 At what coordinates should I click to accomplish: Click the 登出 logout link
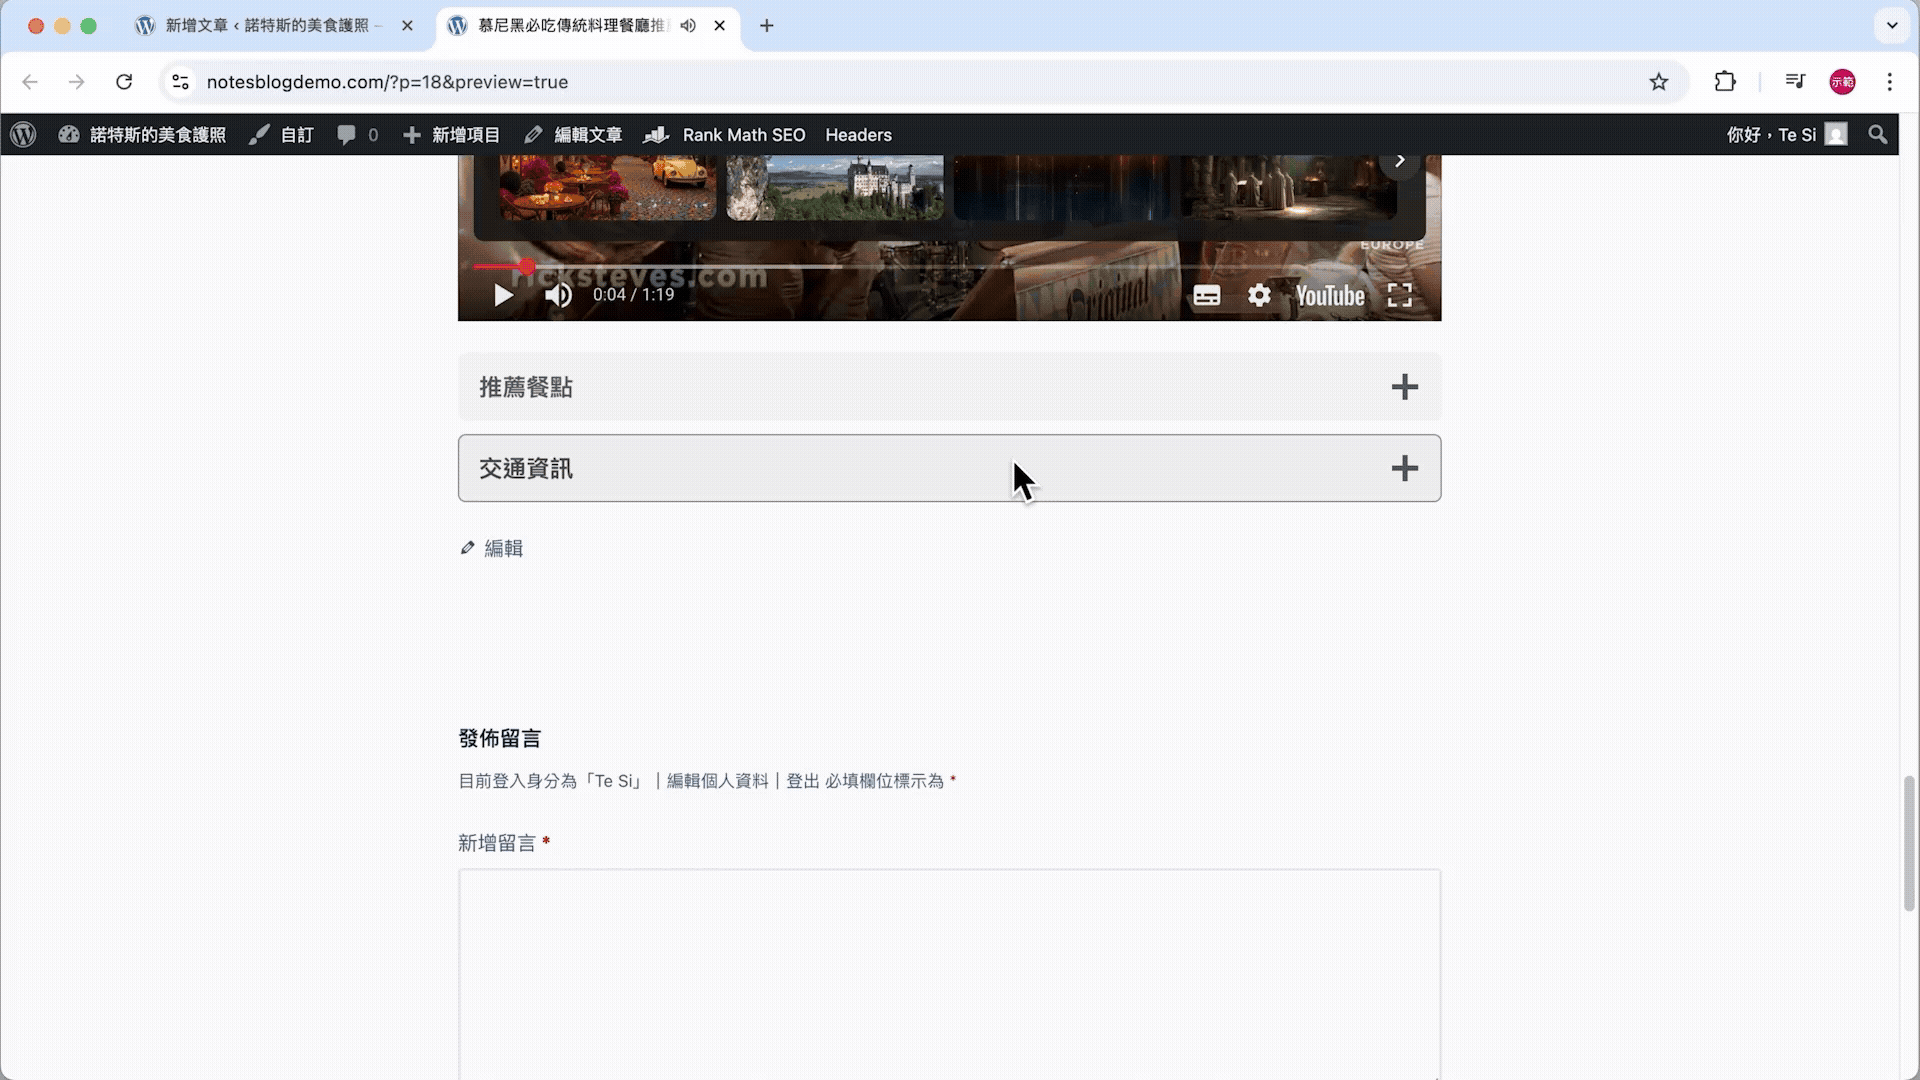[x=802, y=781]
